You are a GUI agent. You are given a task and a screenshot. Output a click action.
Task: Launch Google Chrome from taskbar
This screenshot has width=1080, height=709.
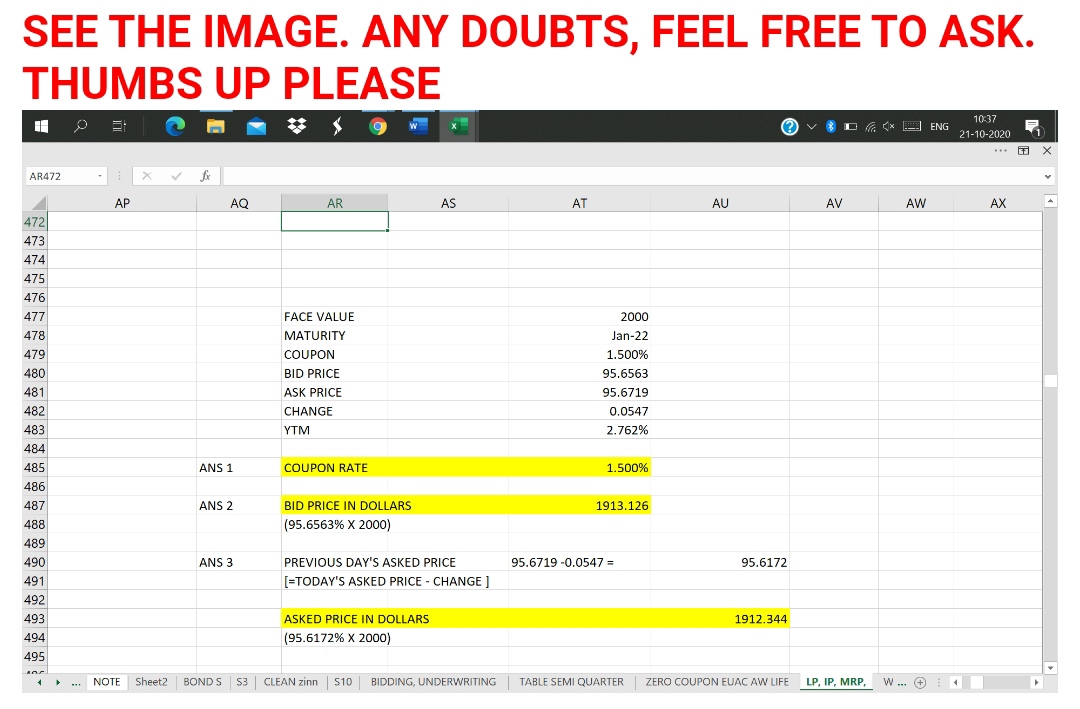point(377,127)
